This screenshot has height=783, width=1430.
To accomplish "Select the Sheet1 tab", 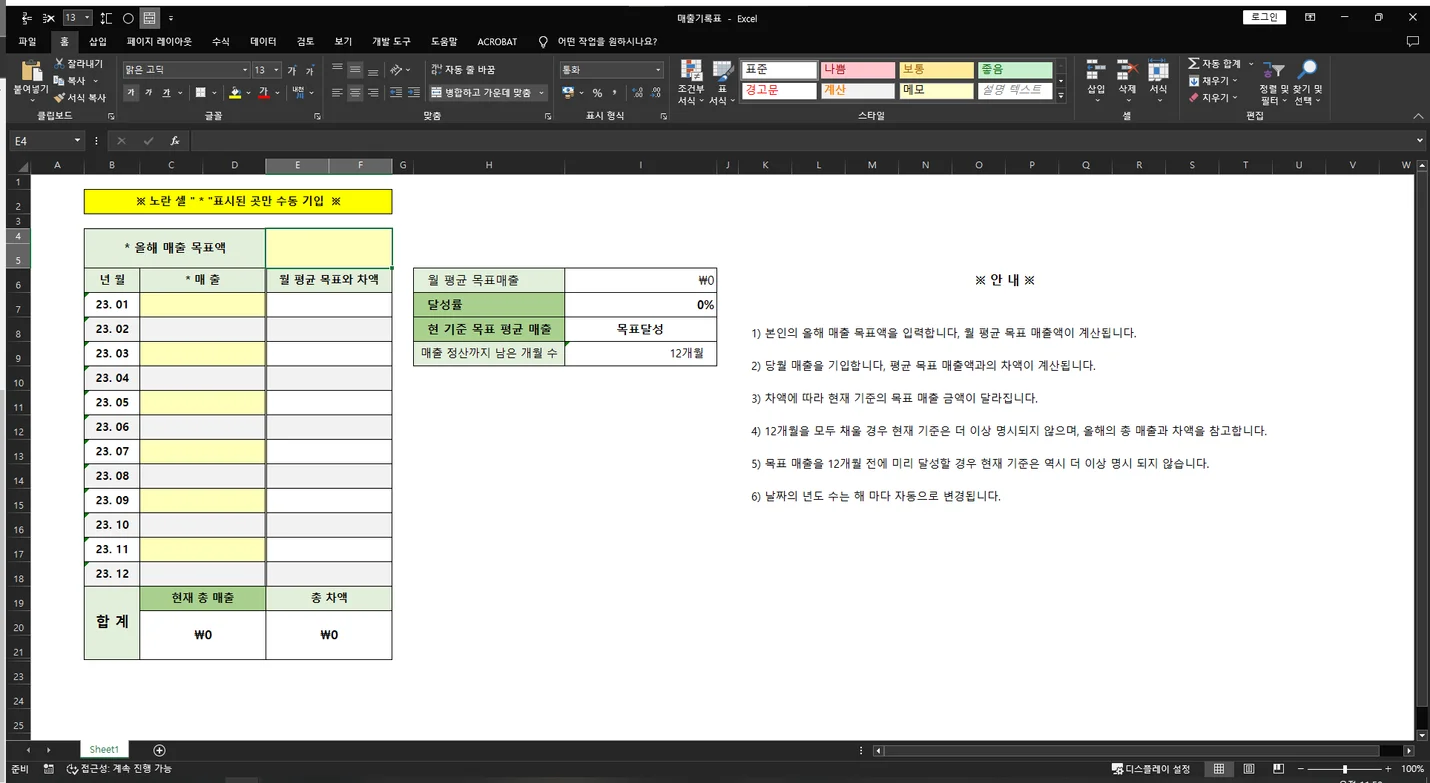I will pos(104,750).
